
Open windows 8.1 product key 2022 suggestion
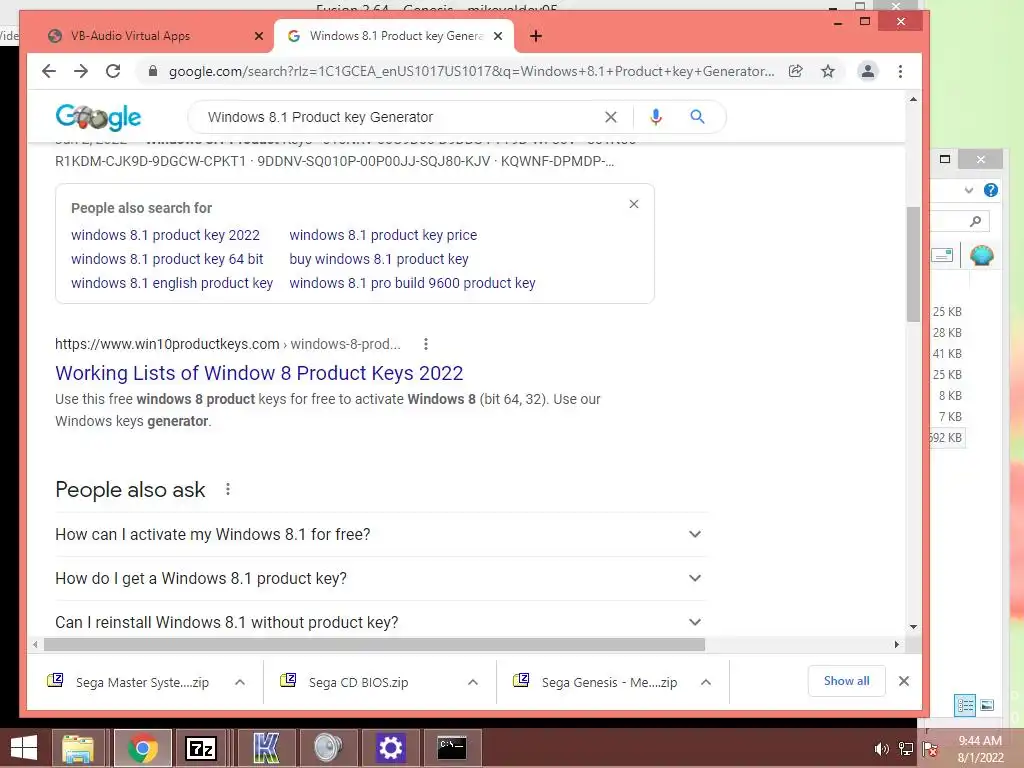pos(165,235)
